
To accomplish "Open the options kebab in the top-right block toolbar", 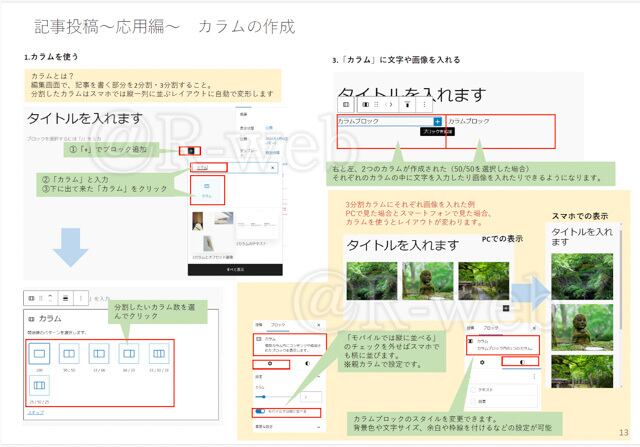I will [424, 105].
